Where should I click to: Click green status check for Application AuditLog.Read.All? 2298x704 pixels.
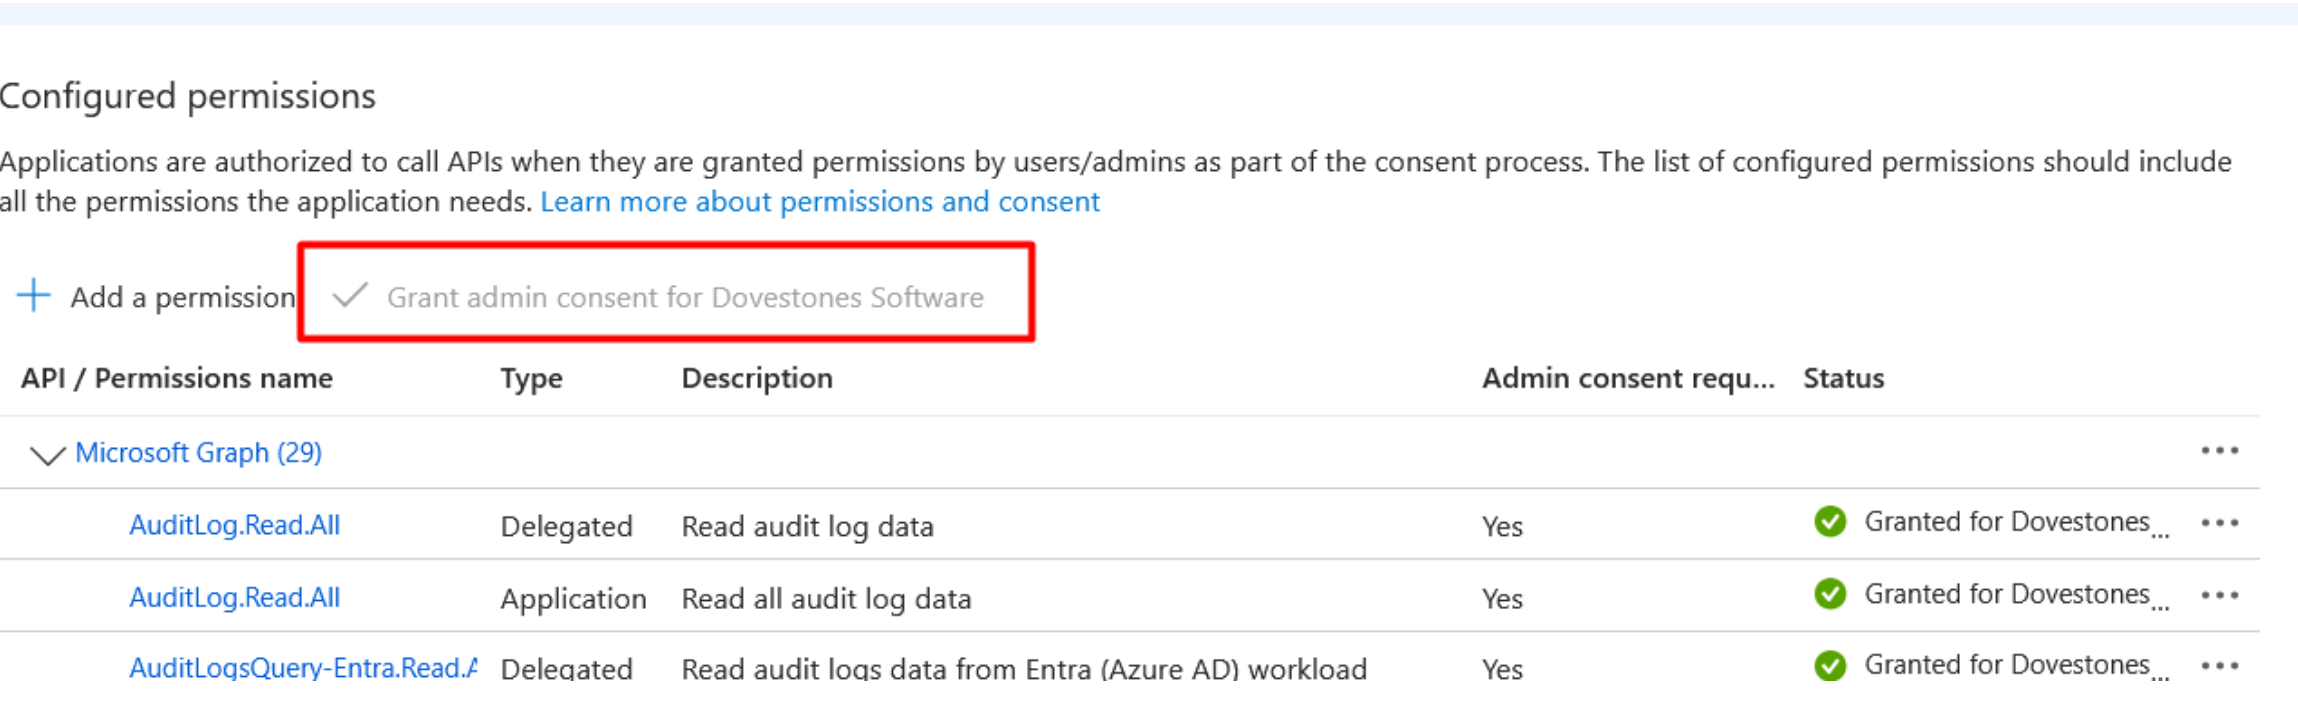(x=1830, y=594)
